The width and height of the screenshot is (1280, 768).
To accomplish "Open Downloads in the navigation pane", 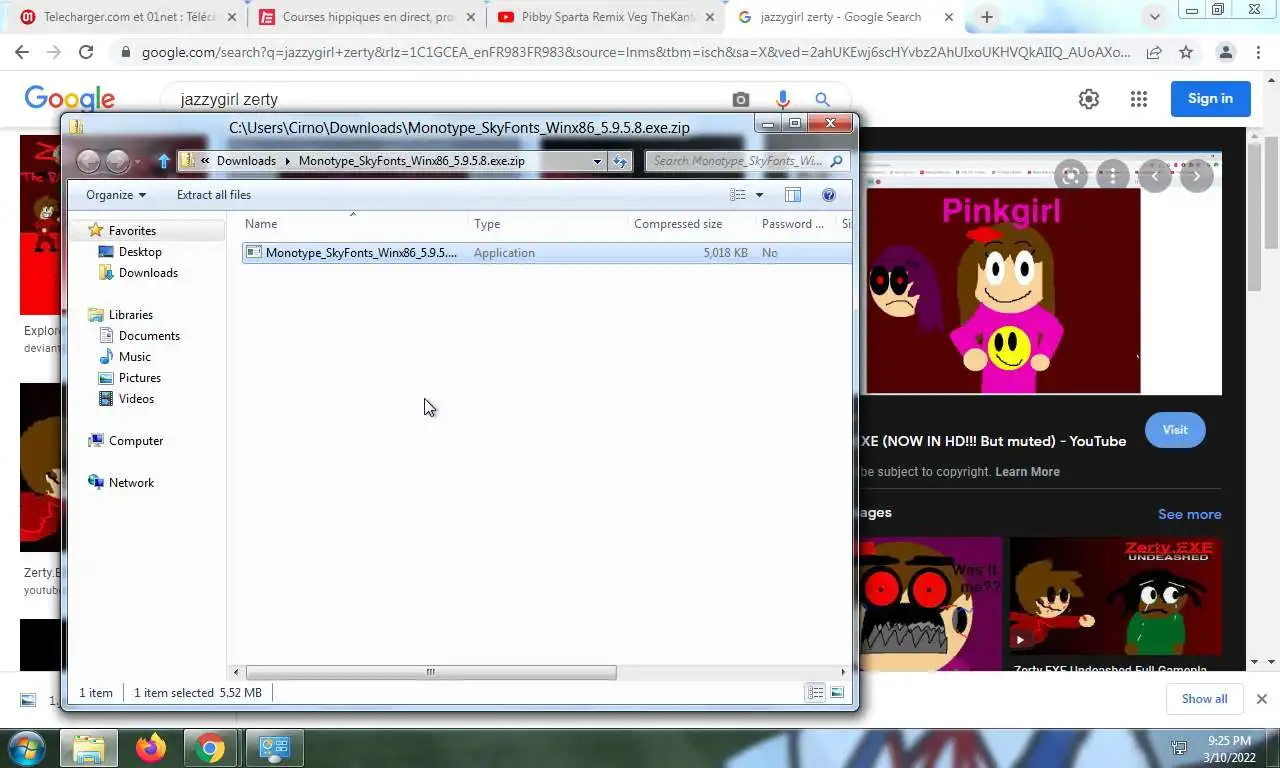I will [x=148, y=273].
